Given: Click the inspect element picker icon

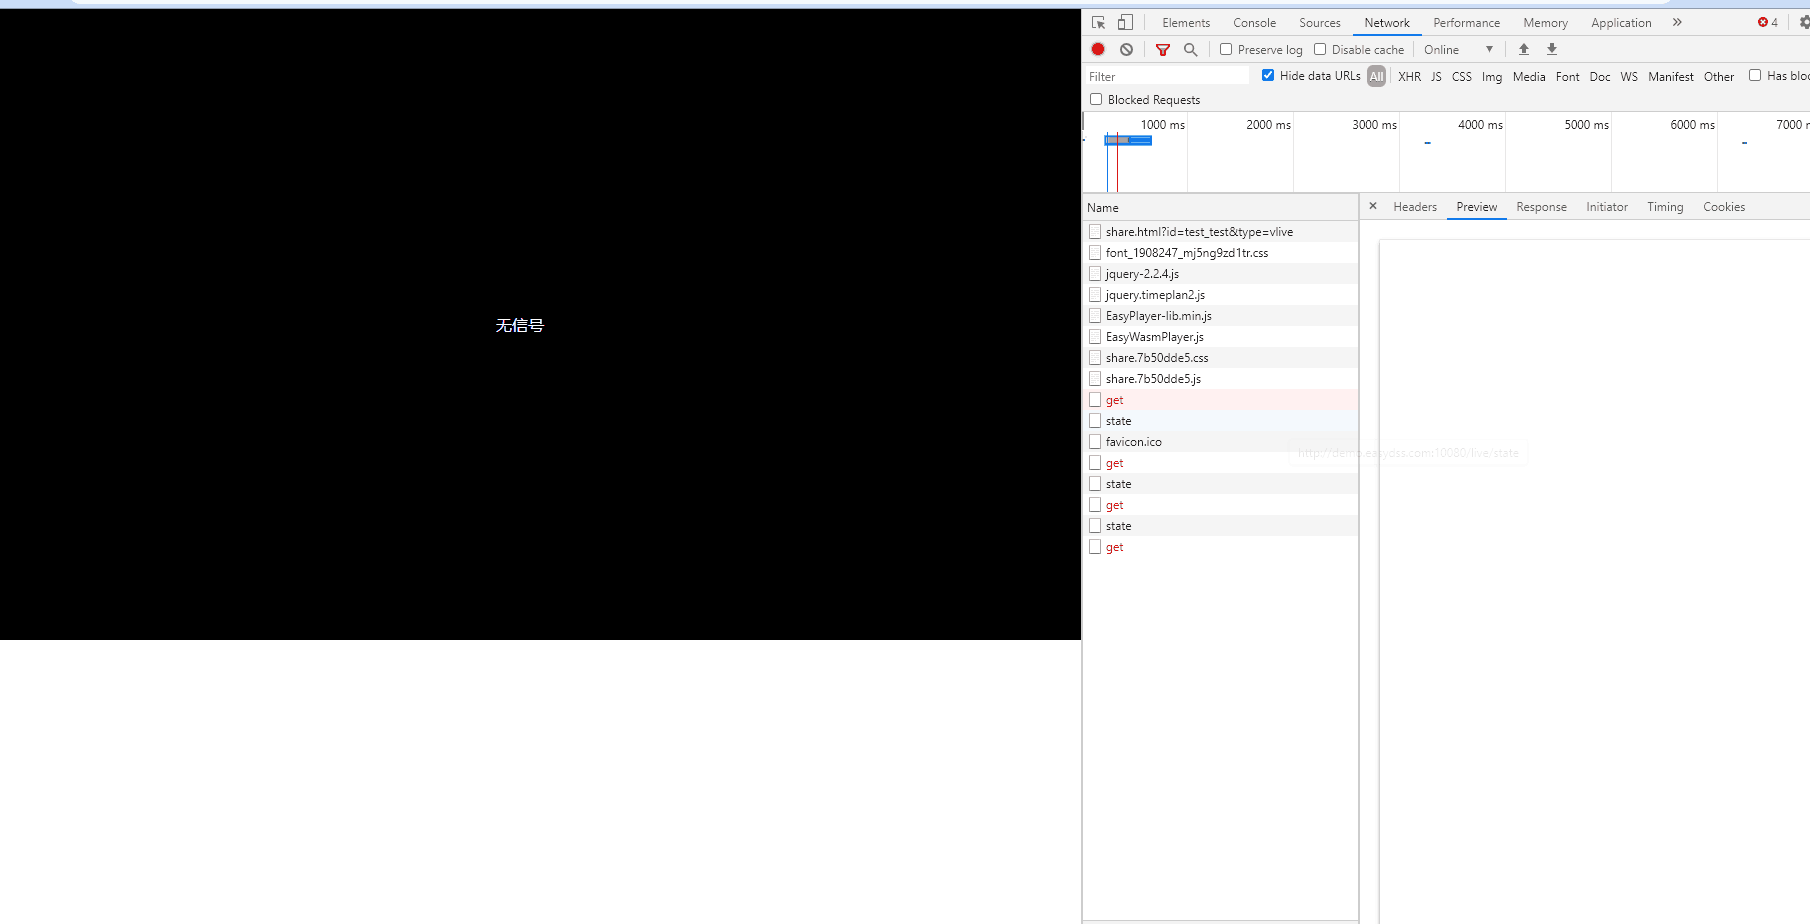Looking at the screenshot, I should [x=1098, y=22].
